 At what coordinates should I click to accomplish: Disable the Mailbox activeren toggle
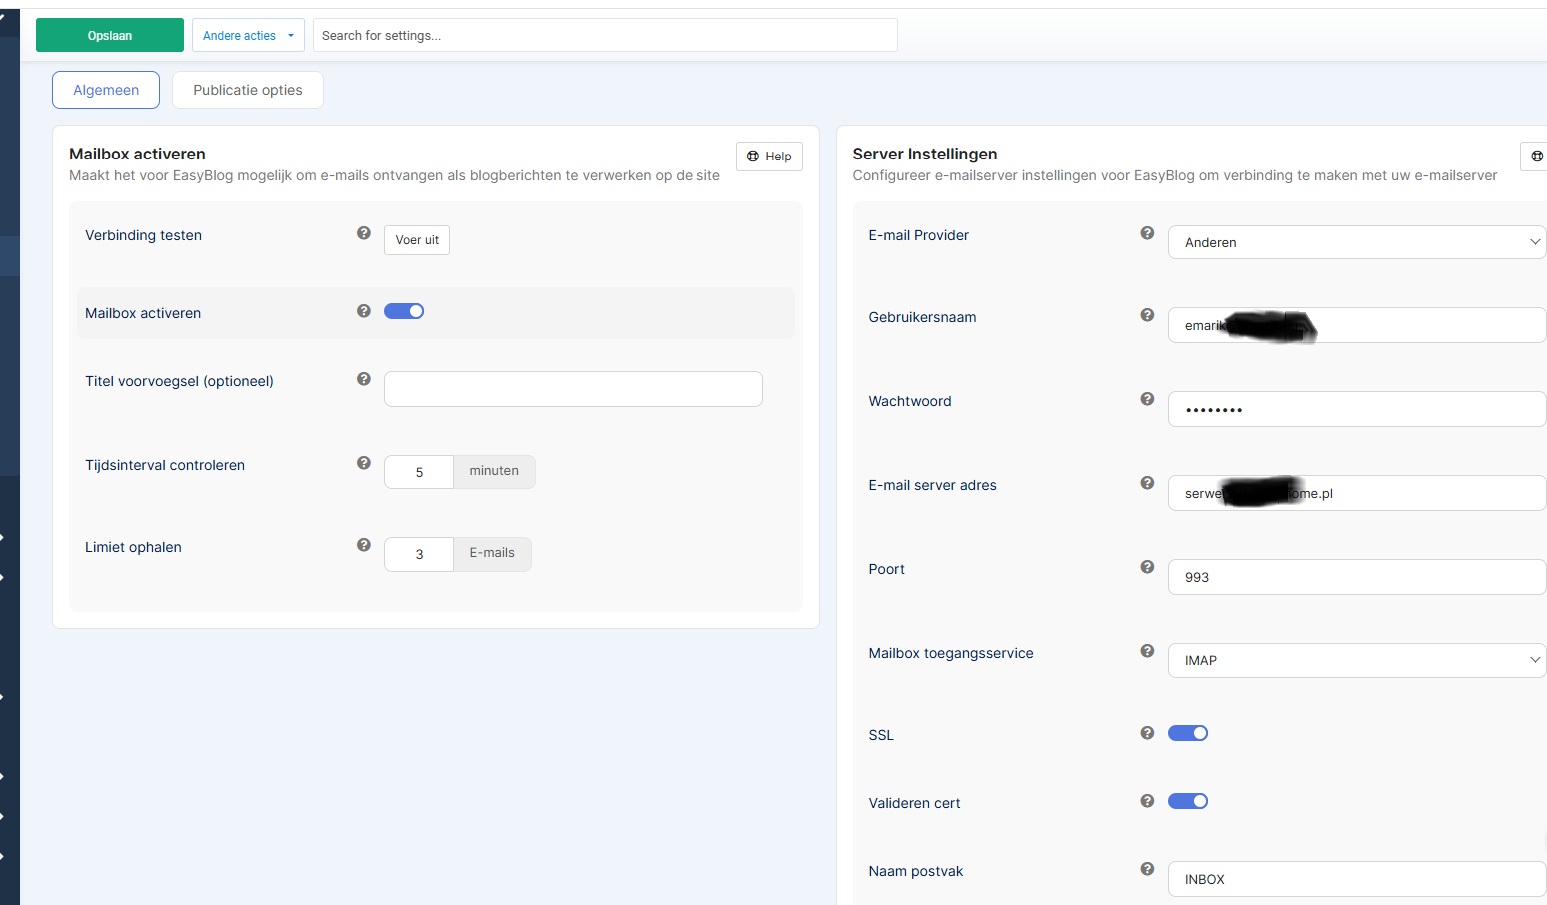[x=404, y=311]
